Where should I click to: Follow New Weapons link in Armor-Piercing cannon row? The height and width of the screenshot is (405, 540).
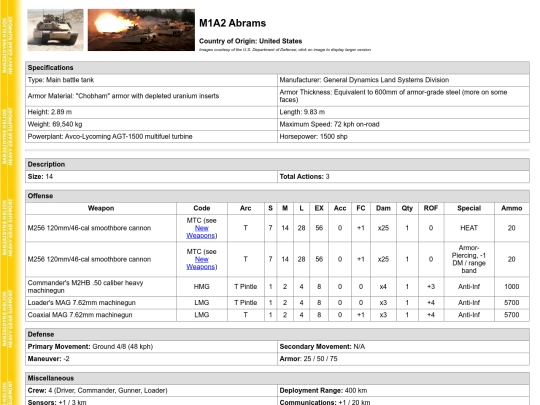pos(201,263)
